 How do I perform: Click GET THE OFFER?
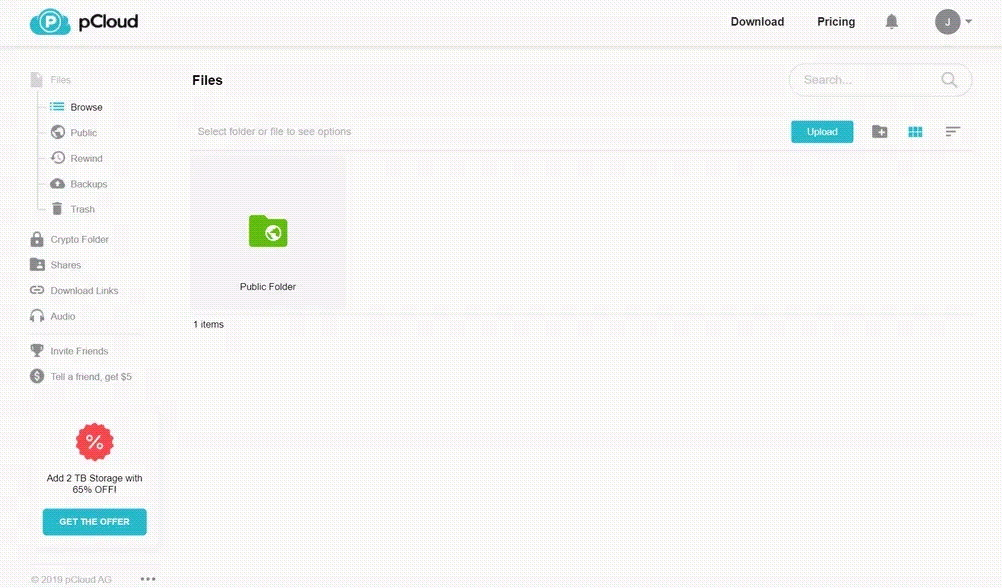pyautogui.click(x=94, y=521)
